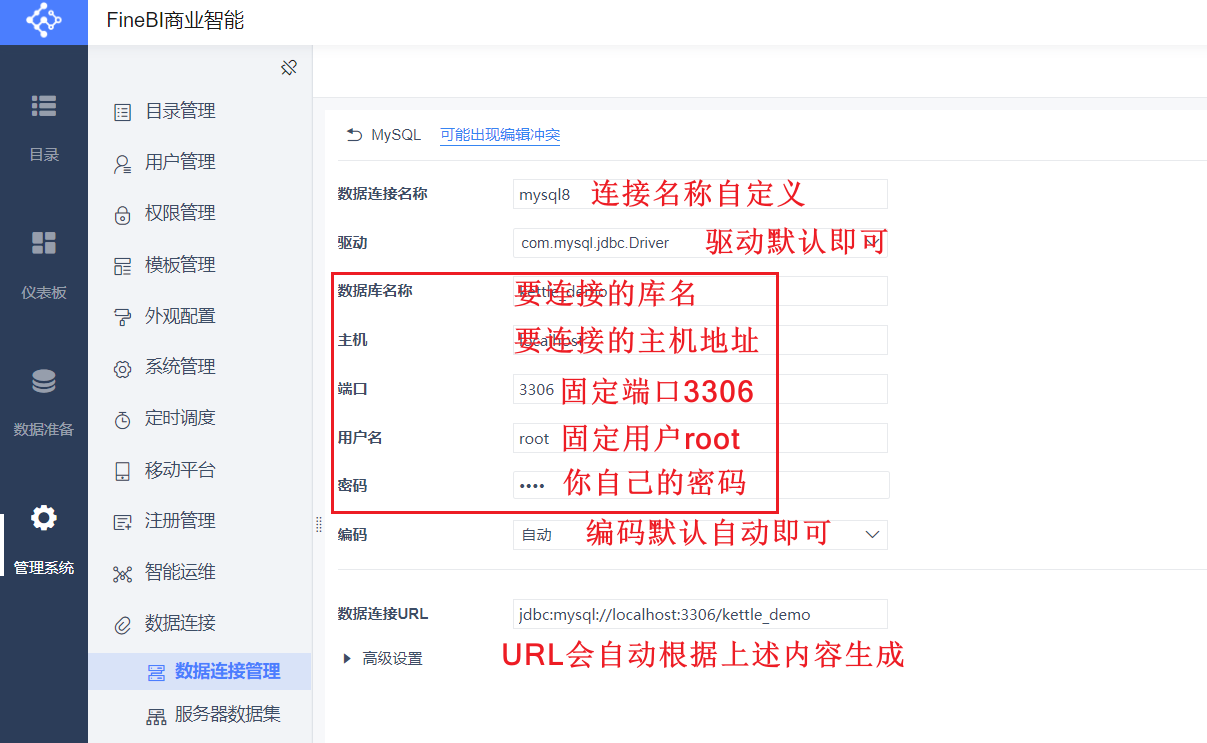Viewport: 1207px width, 743px height.
Task: Click the 数据库名称 label
Action: pos(375,291)
